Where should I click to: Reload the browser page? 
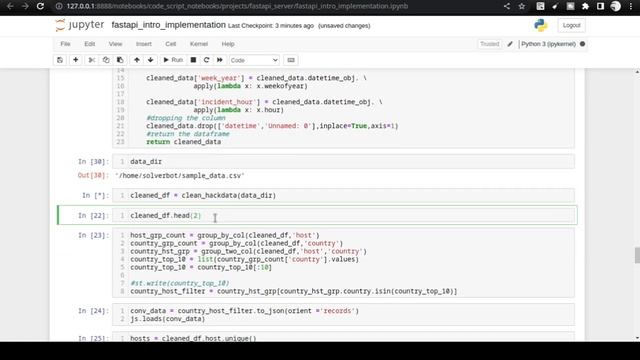coord(40,6)
